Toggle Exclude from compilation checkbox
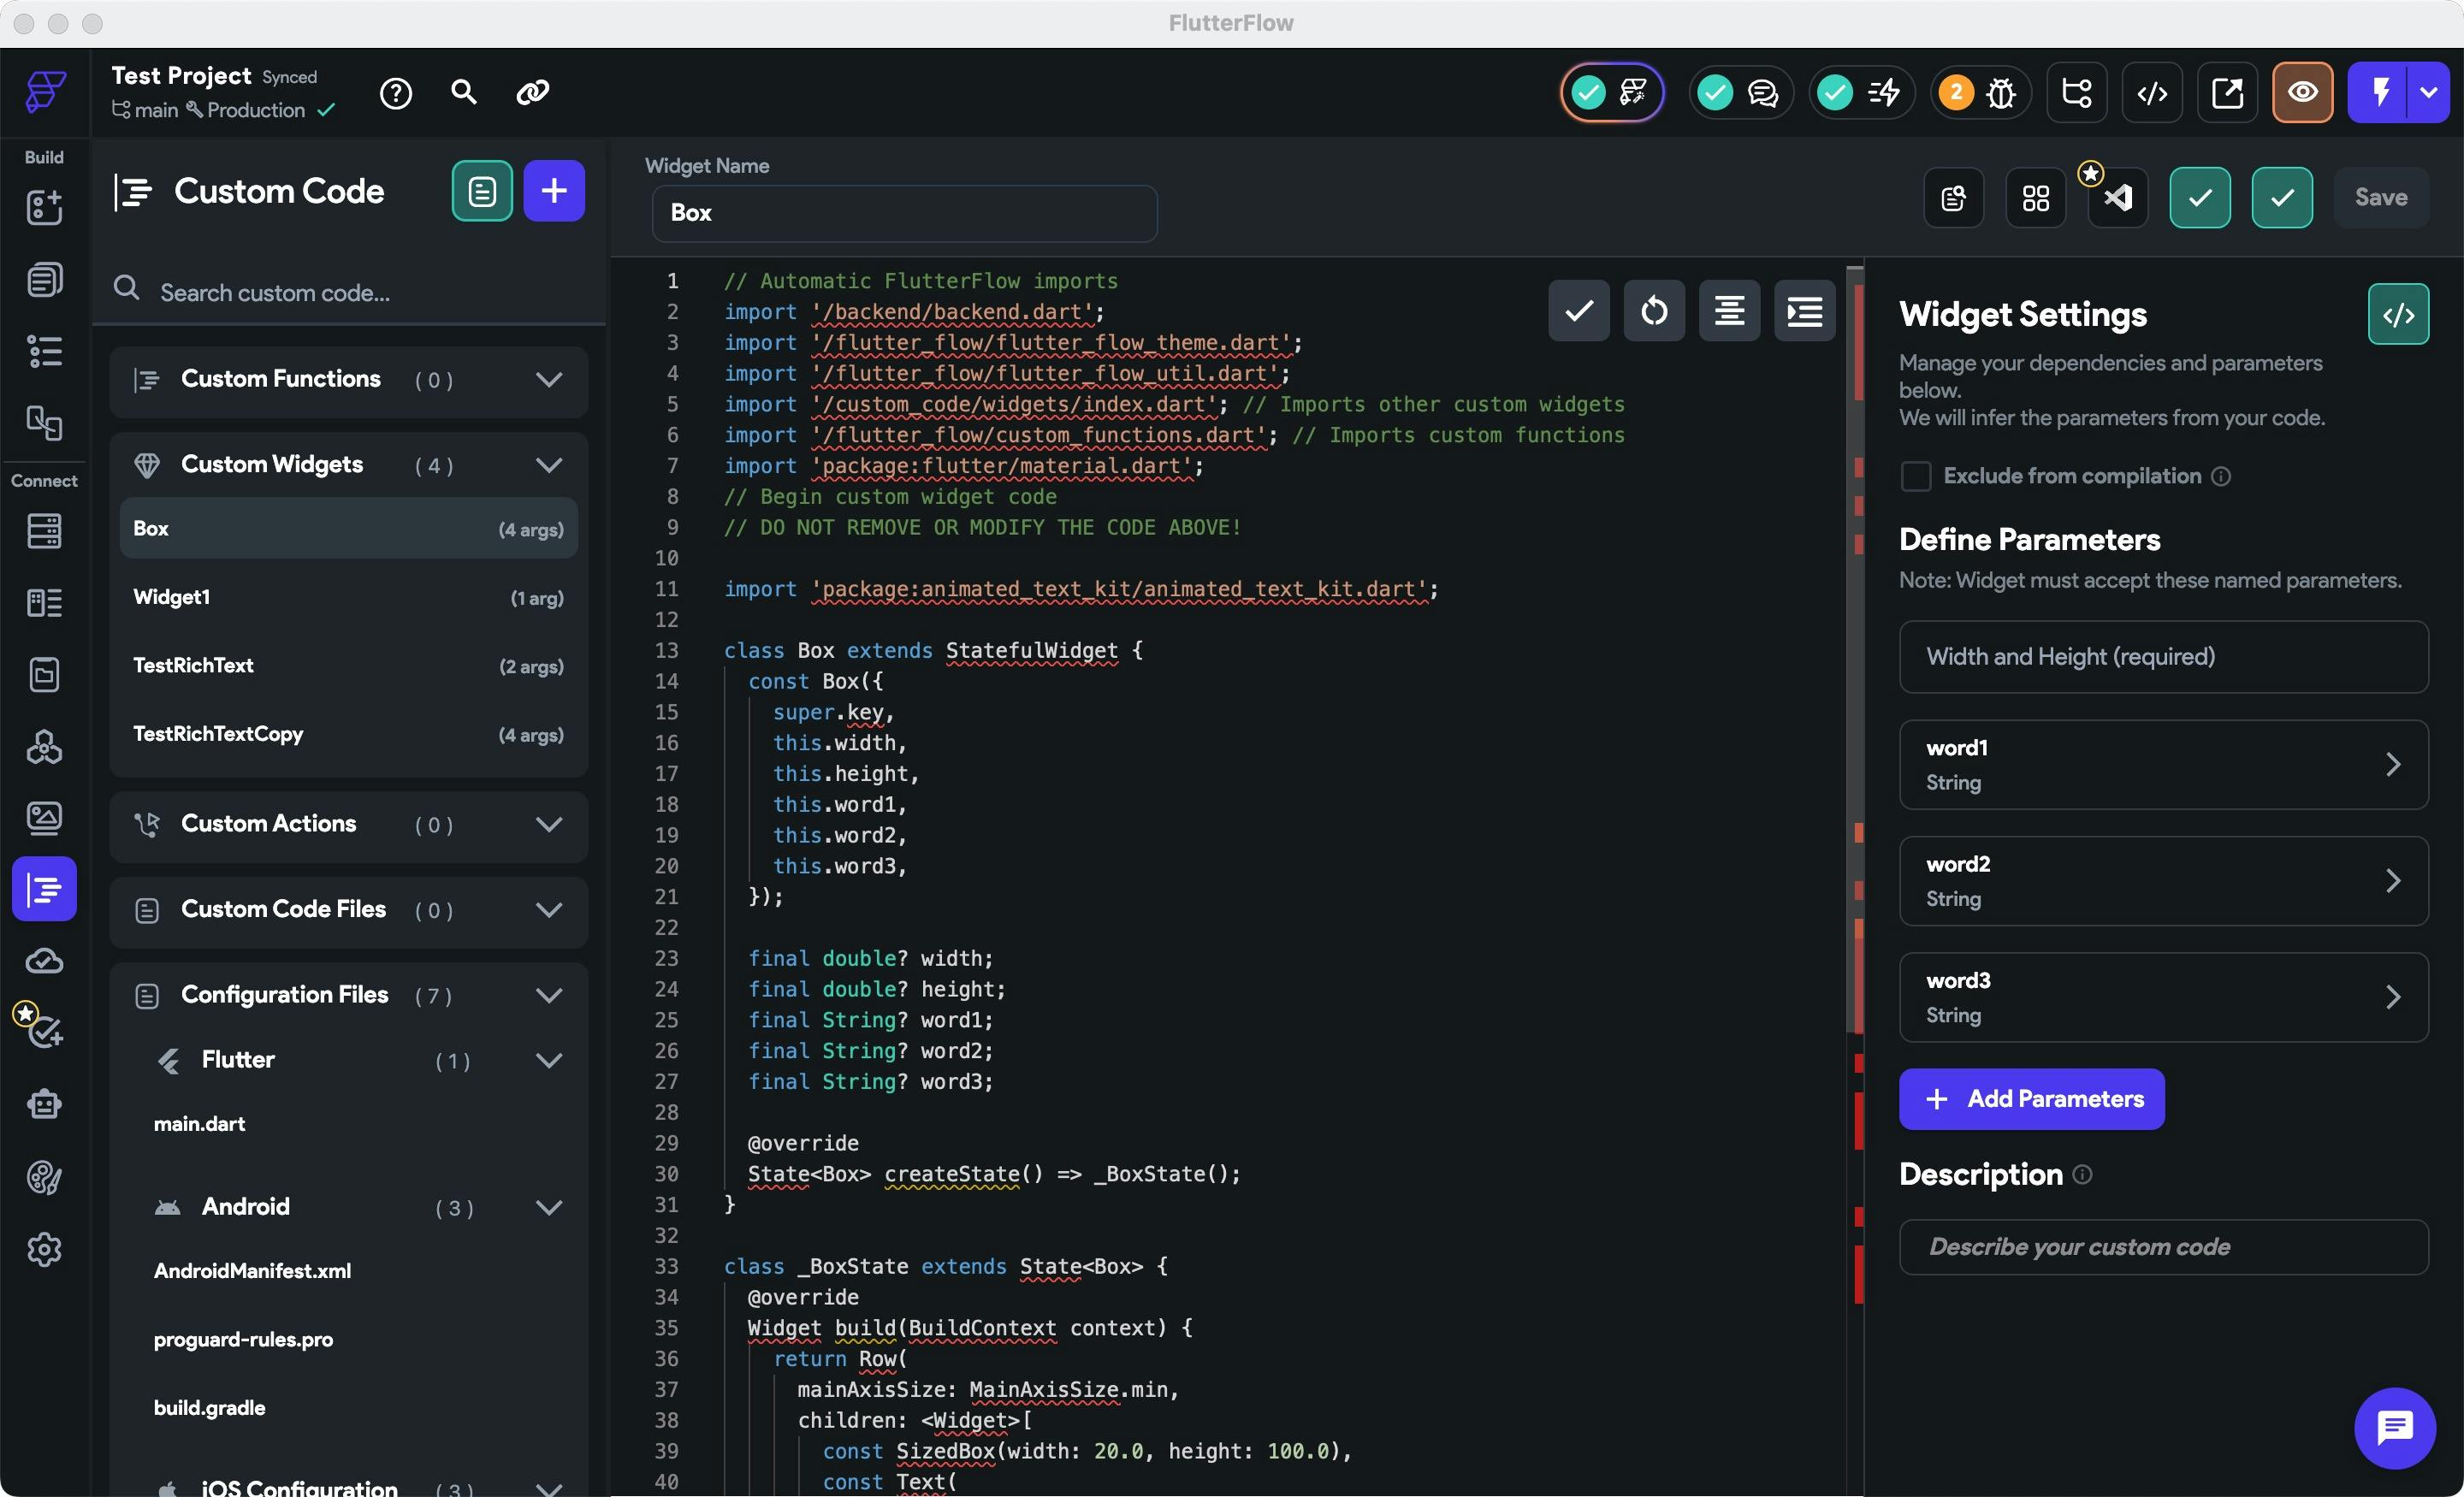2464x1497 pixels. (x=1915, y=476)
